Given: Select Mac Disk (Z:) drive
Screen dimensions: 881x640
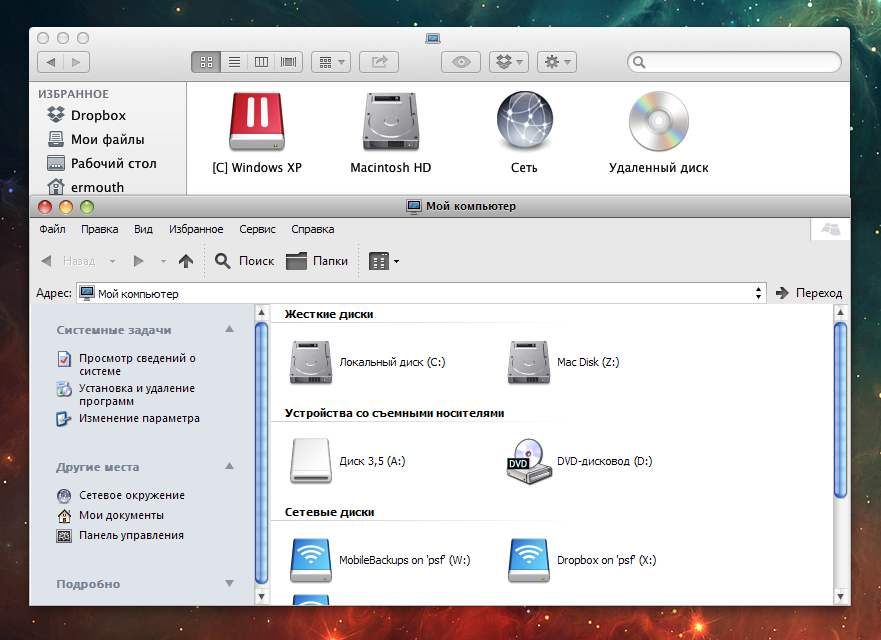Looking at the screenshot, I should tap(563, 362).
